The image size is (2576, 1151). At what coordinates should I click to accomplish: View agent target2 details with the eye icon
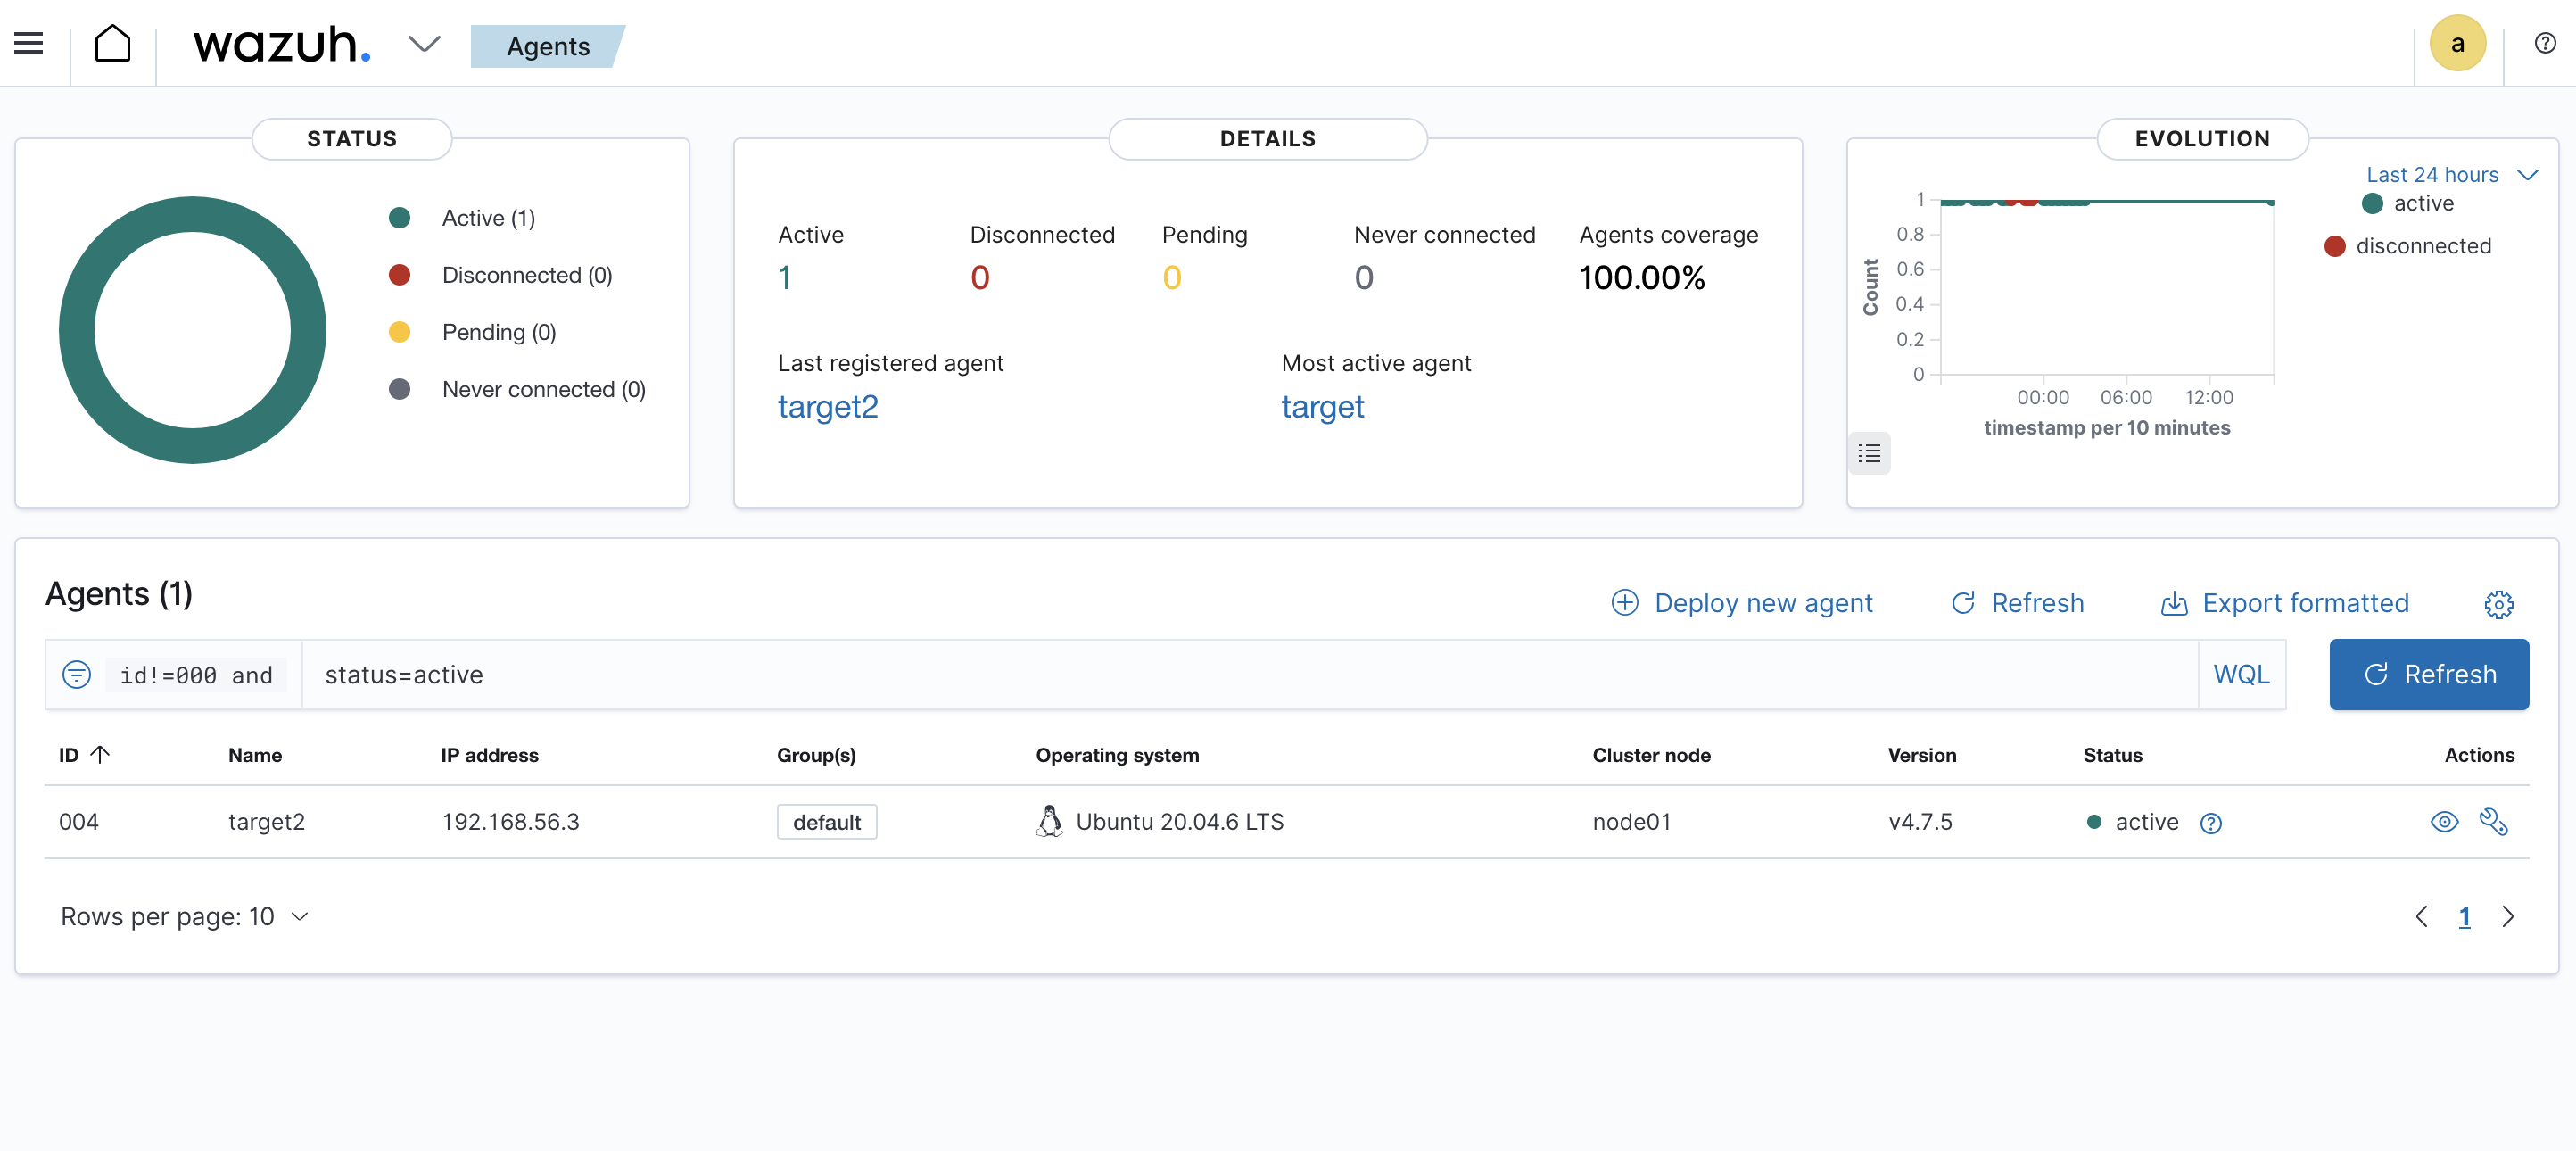point(2444,821)
